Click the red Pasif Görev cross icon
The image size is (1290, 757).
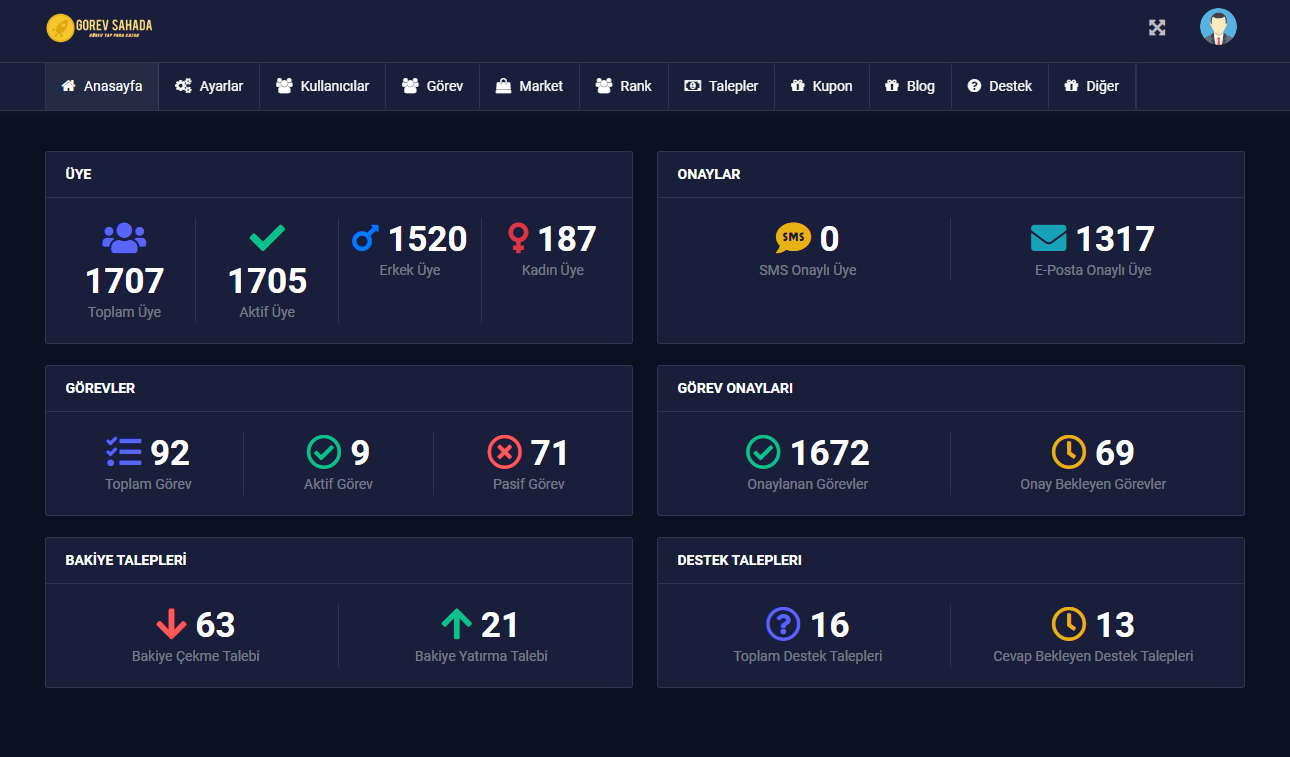(x=505, y=452)
